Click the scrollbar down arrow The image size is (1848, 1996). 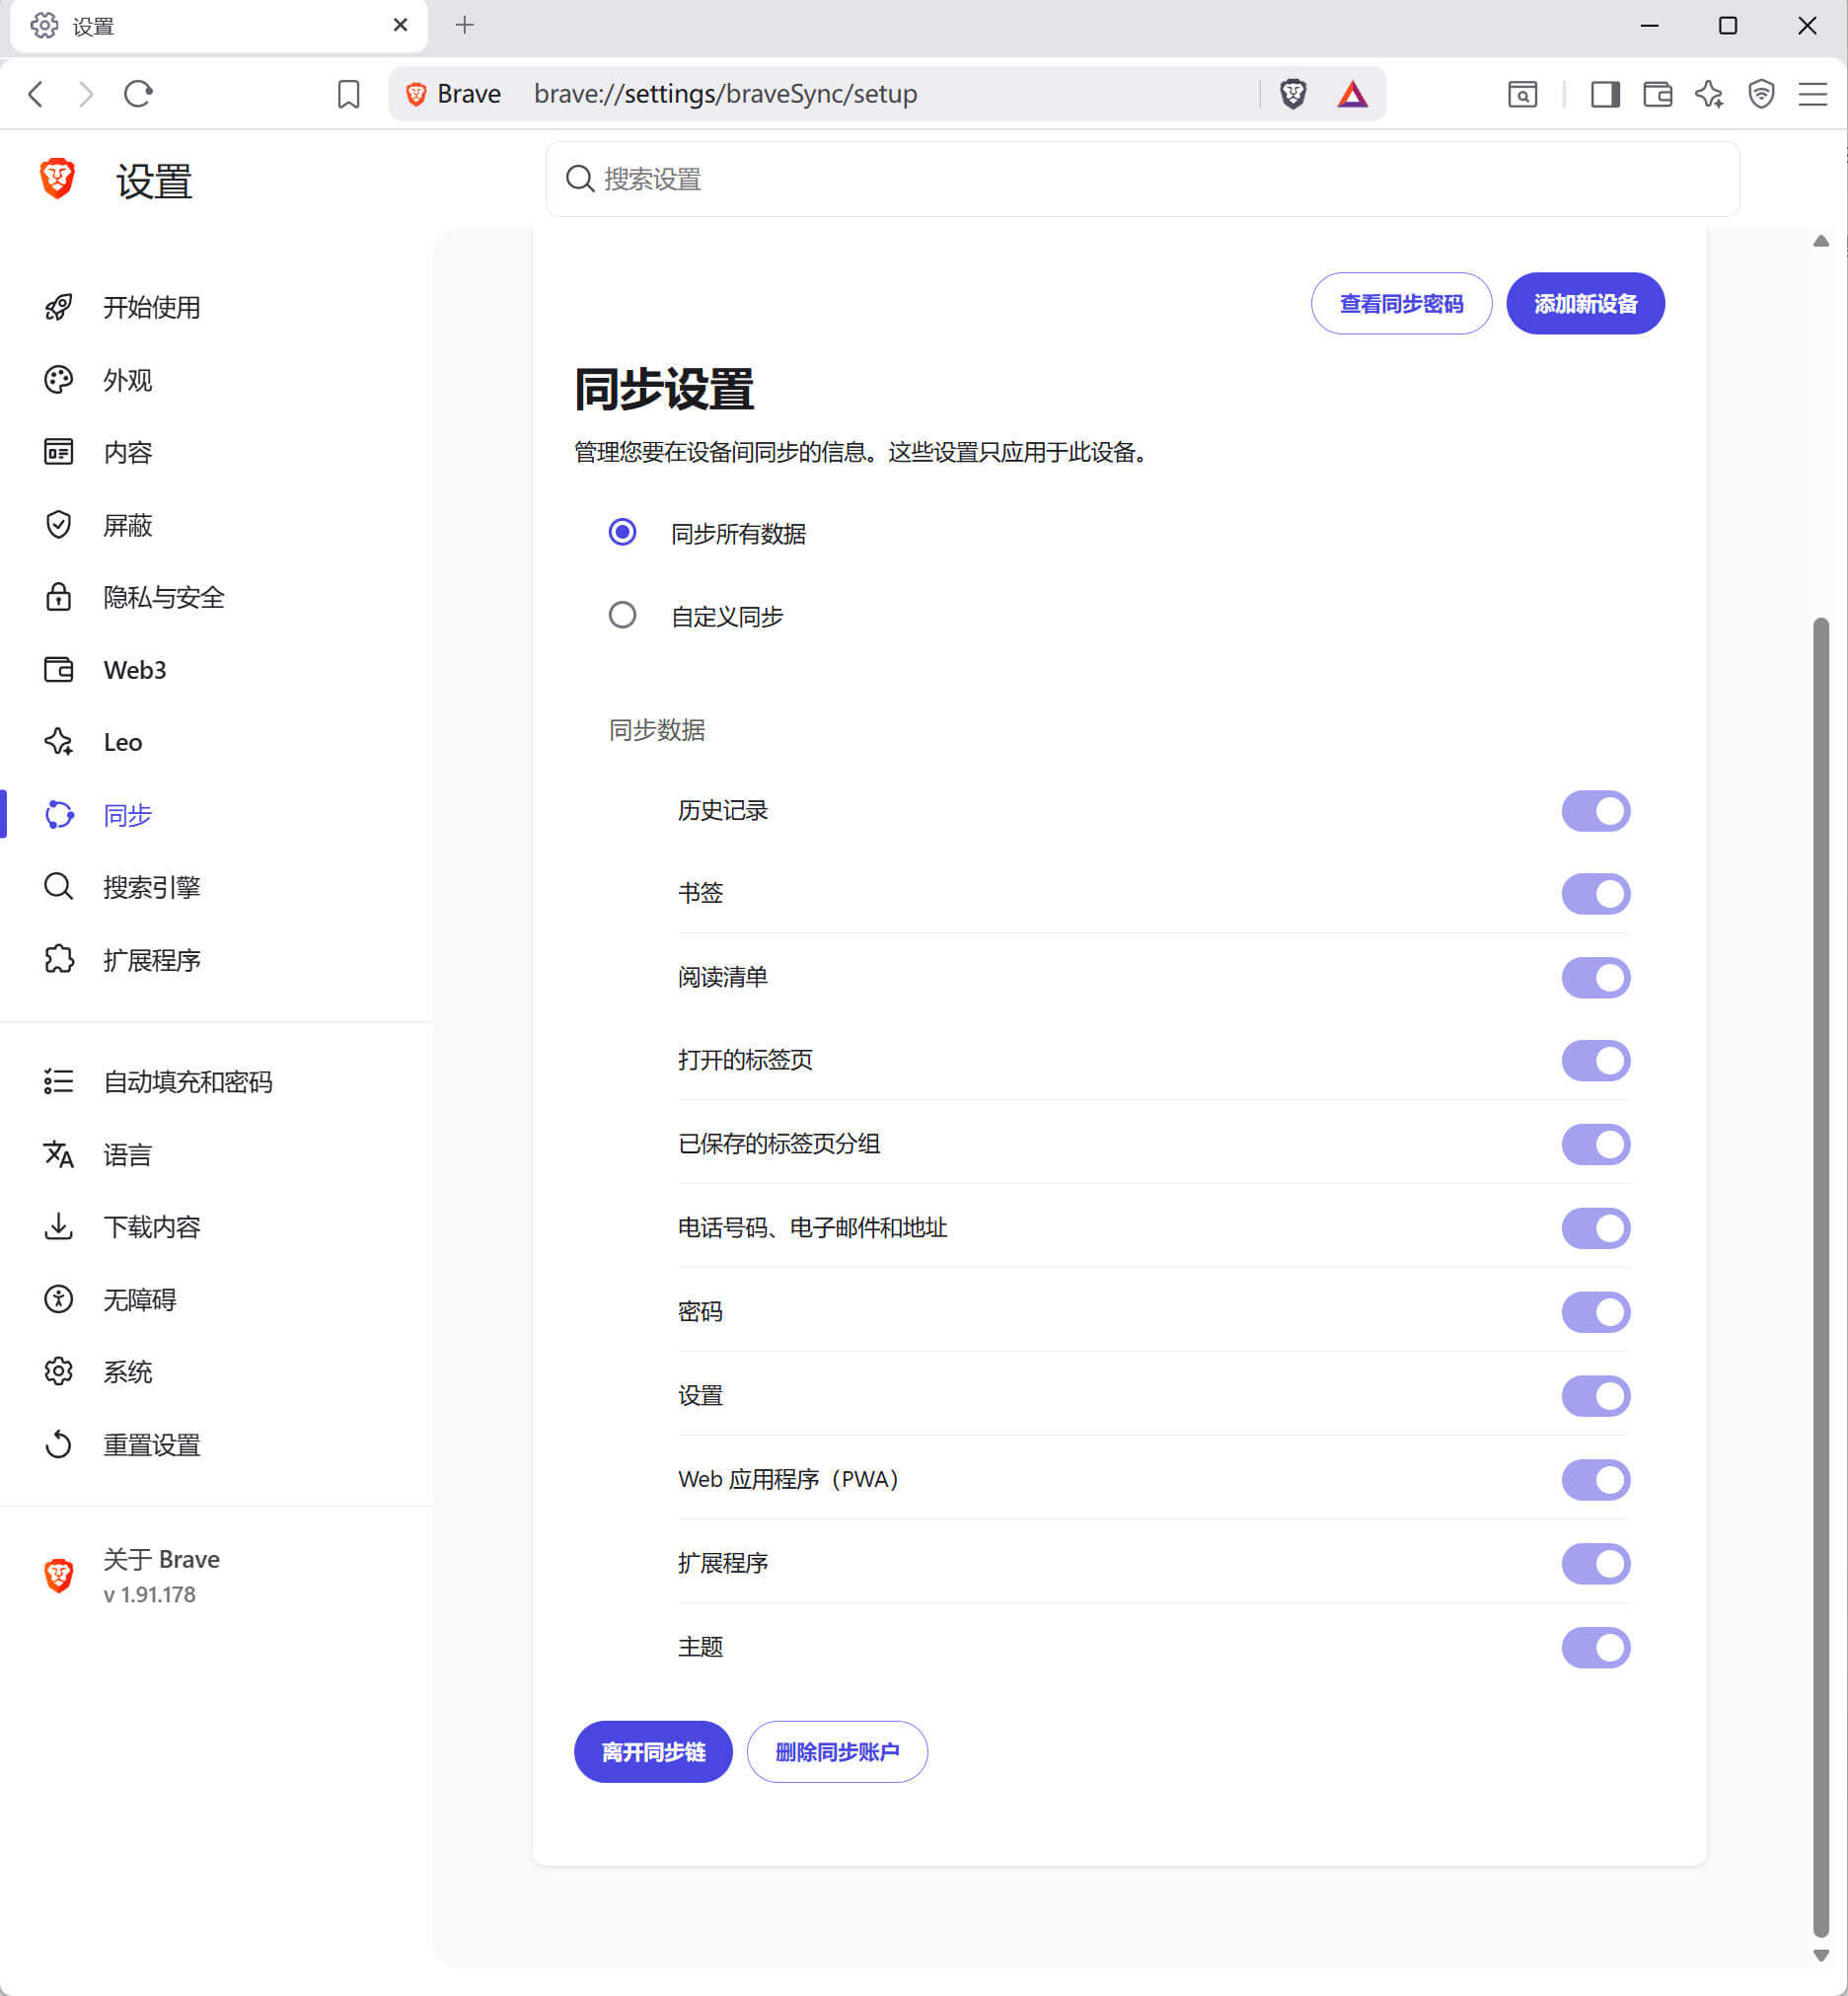coord(1820,1955)
